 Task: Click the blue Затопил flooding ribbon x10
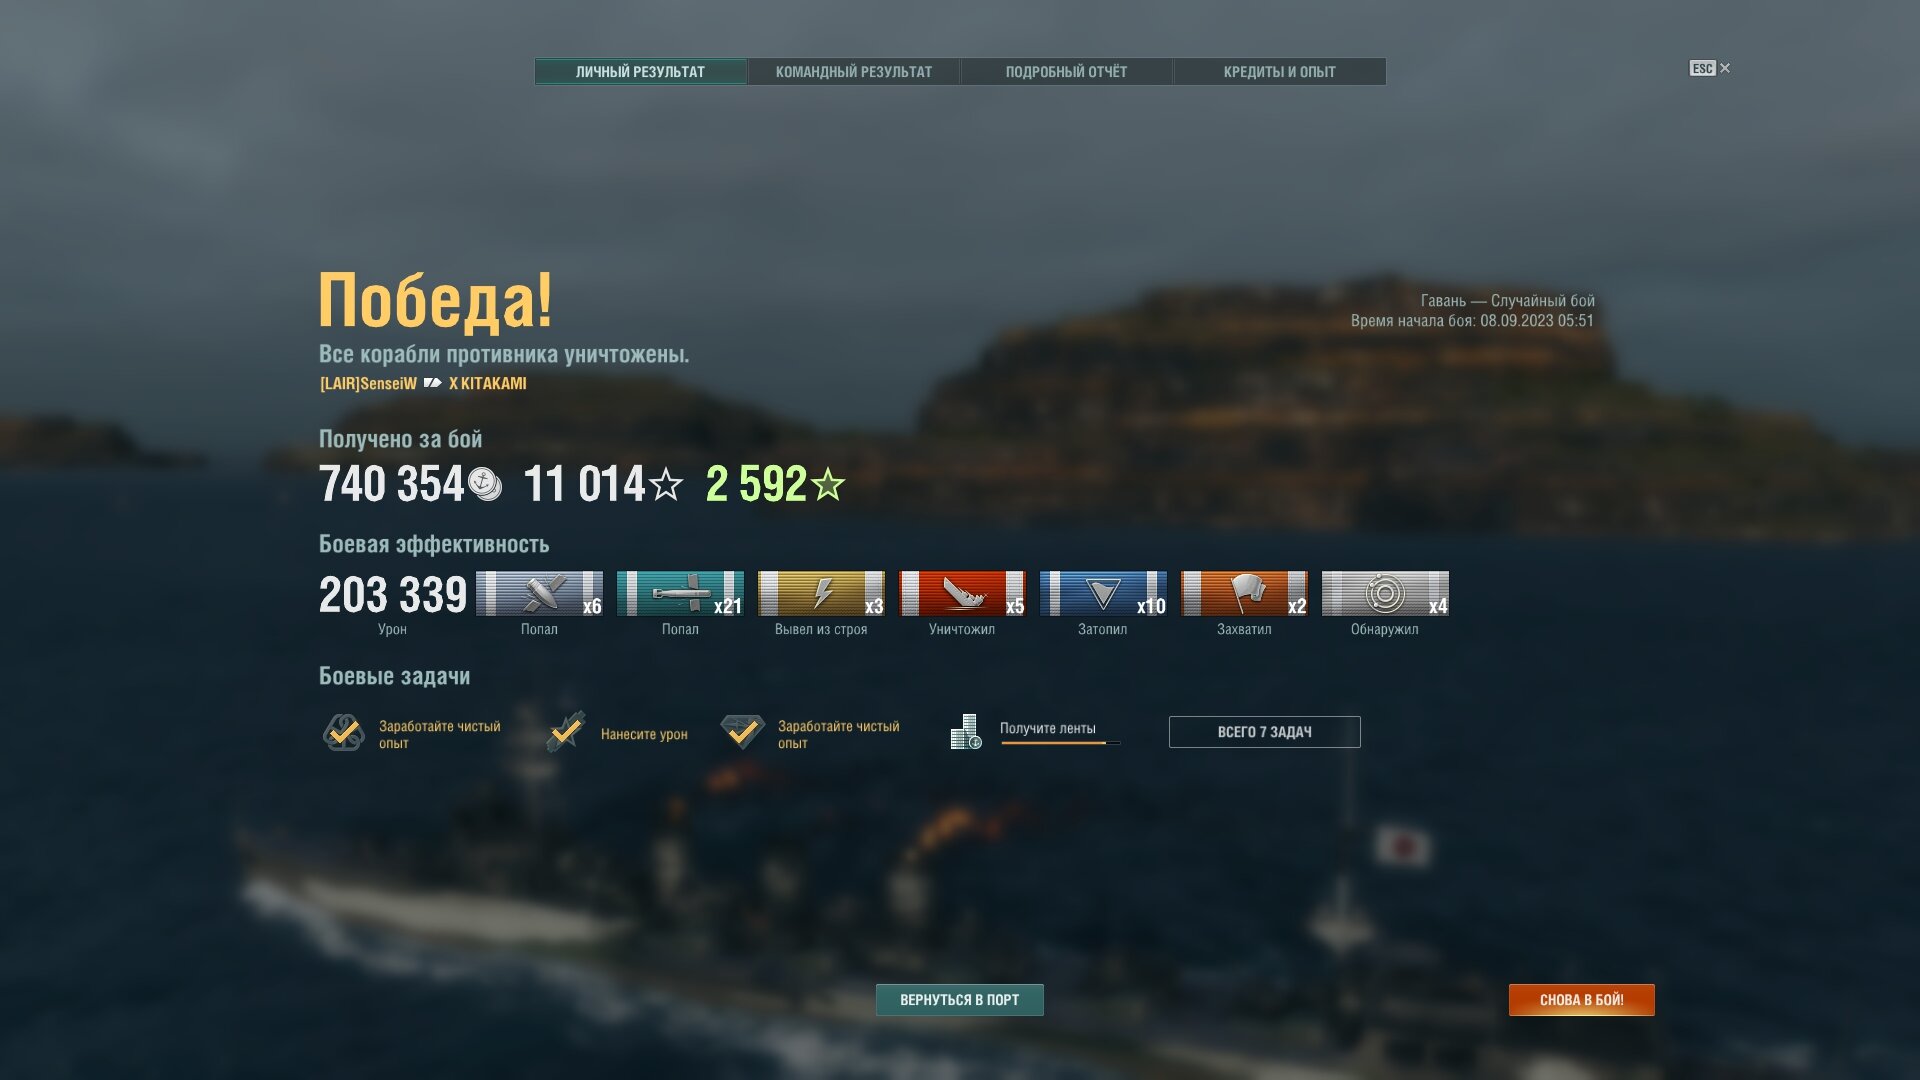[x=1103, y=593]
